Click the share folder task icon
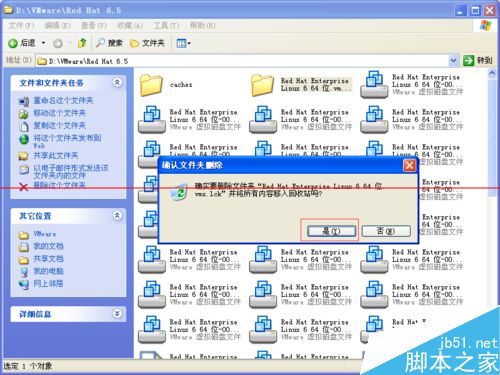 23,156
